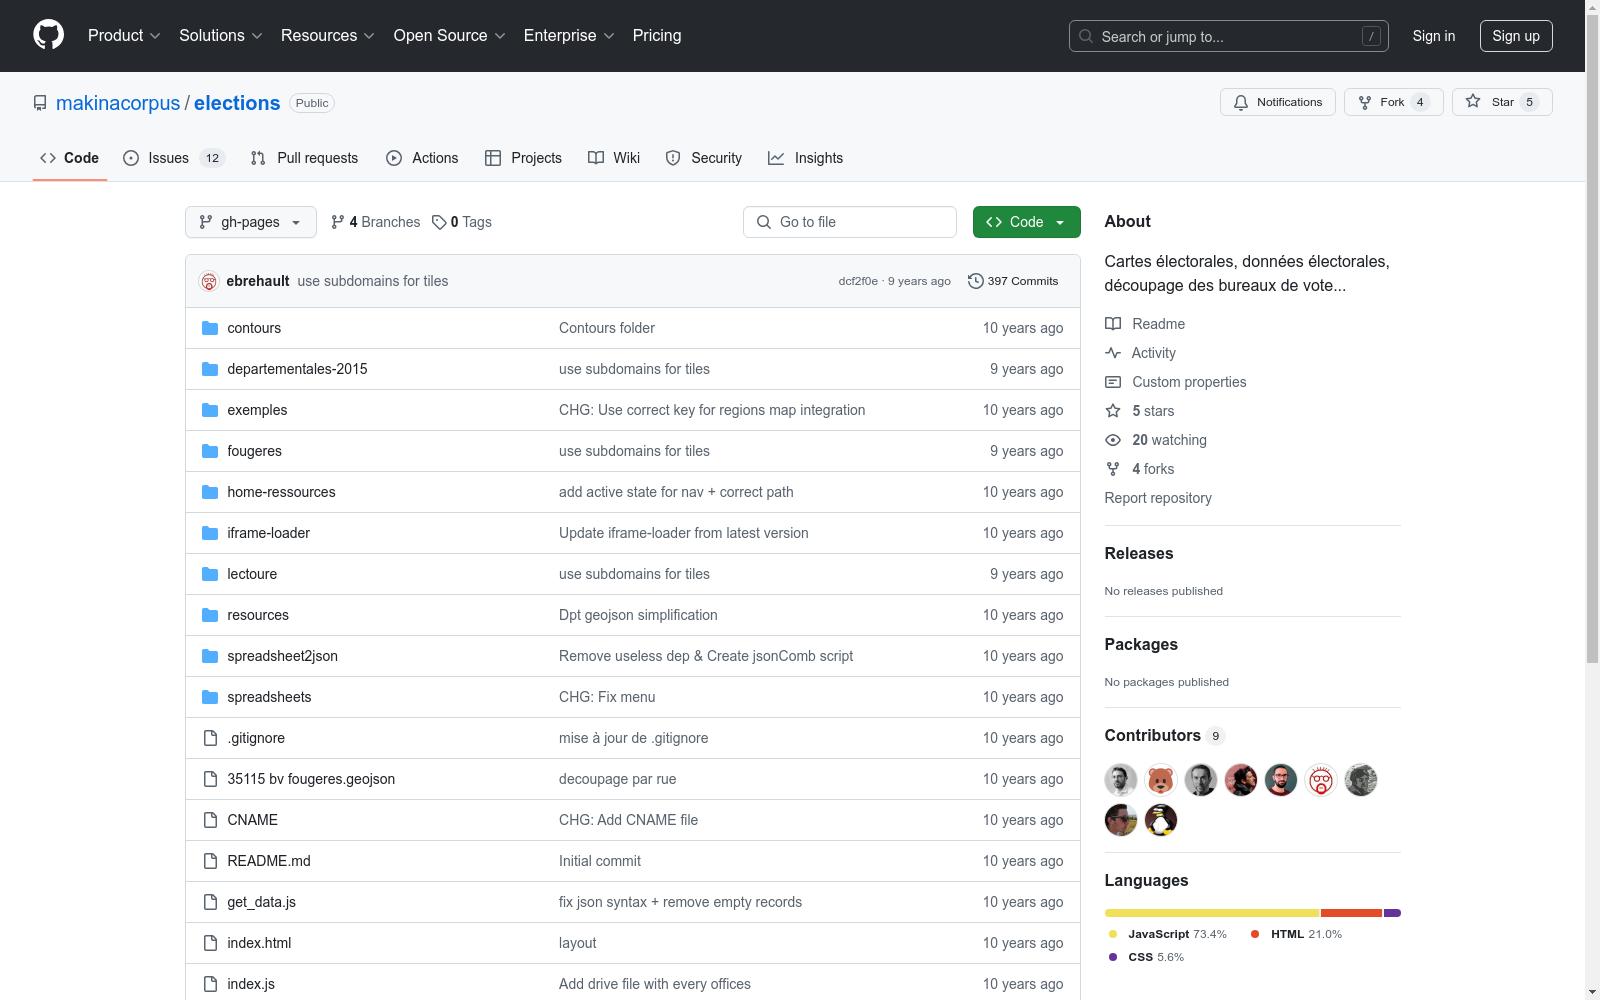Image resolution: width=1600 pixels, height=1000 pixels.
Task: Switch to the Pull requests tab
Action: tap(304, 158)
